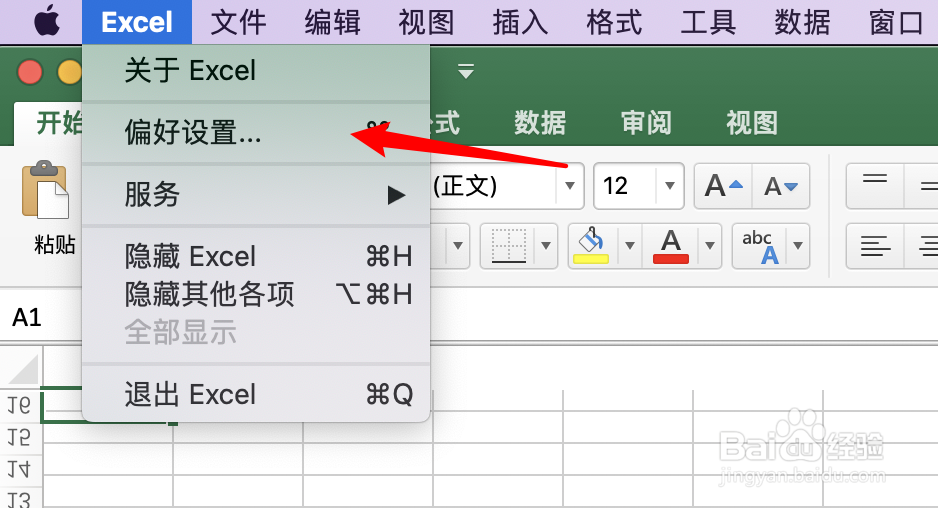
Task: Select row header 15
Action: pos(20,437)
